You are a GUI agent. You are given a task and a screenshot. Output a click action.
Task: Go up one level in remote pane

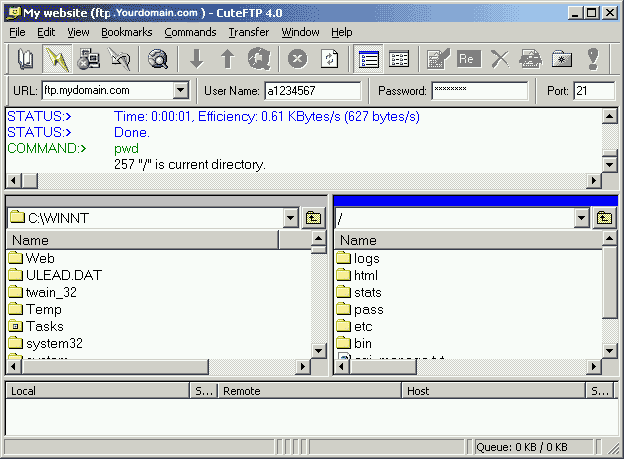604,218
